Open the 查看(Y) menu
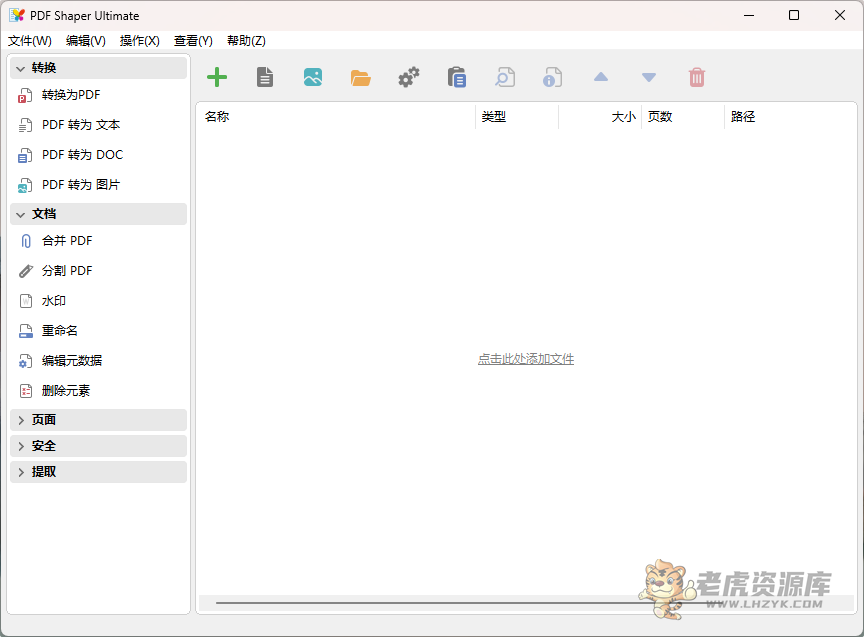 click(x=193, y=41)
